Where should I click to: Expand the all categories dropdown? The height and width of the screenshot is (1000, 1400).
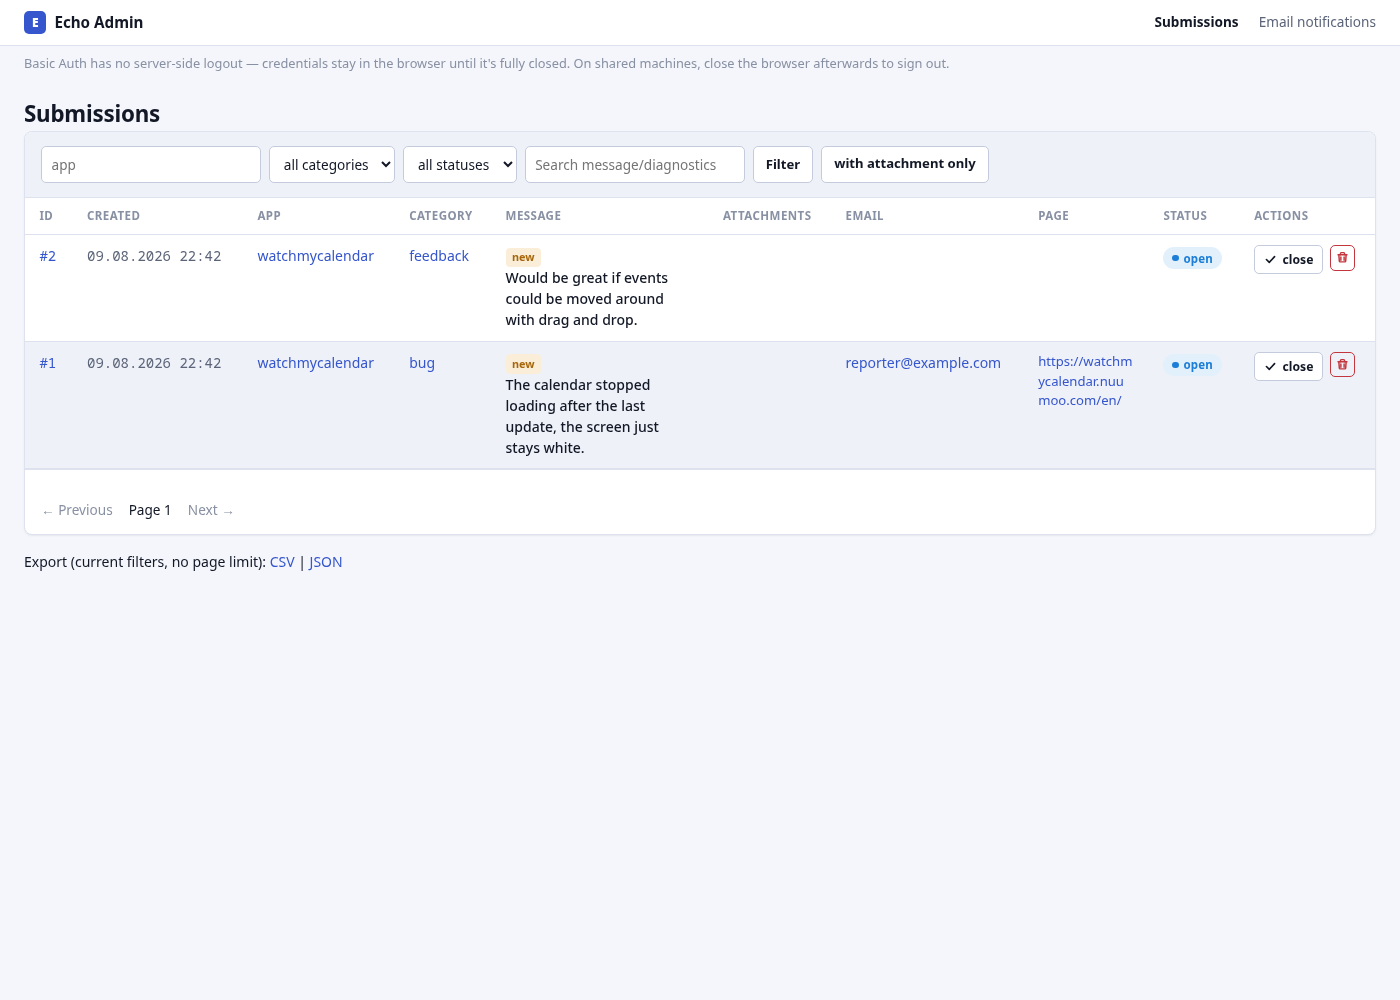coord(332,165)
